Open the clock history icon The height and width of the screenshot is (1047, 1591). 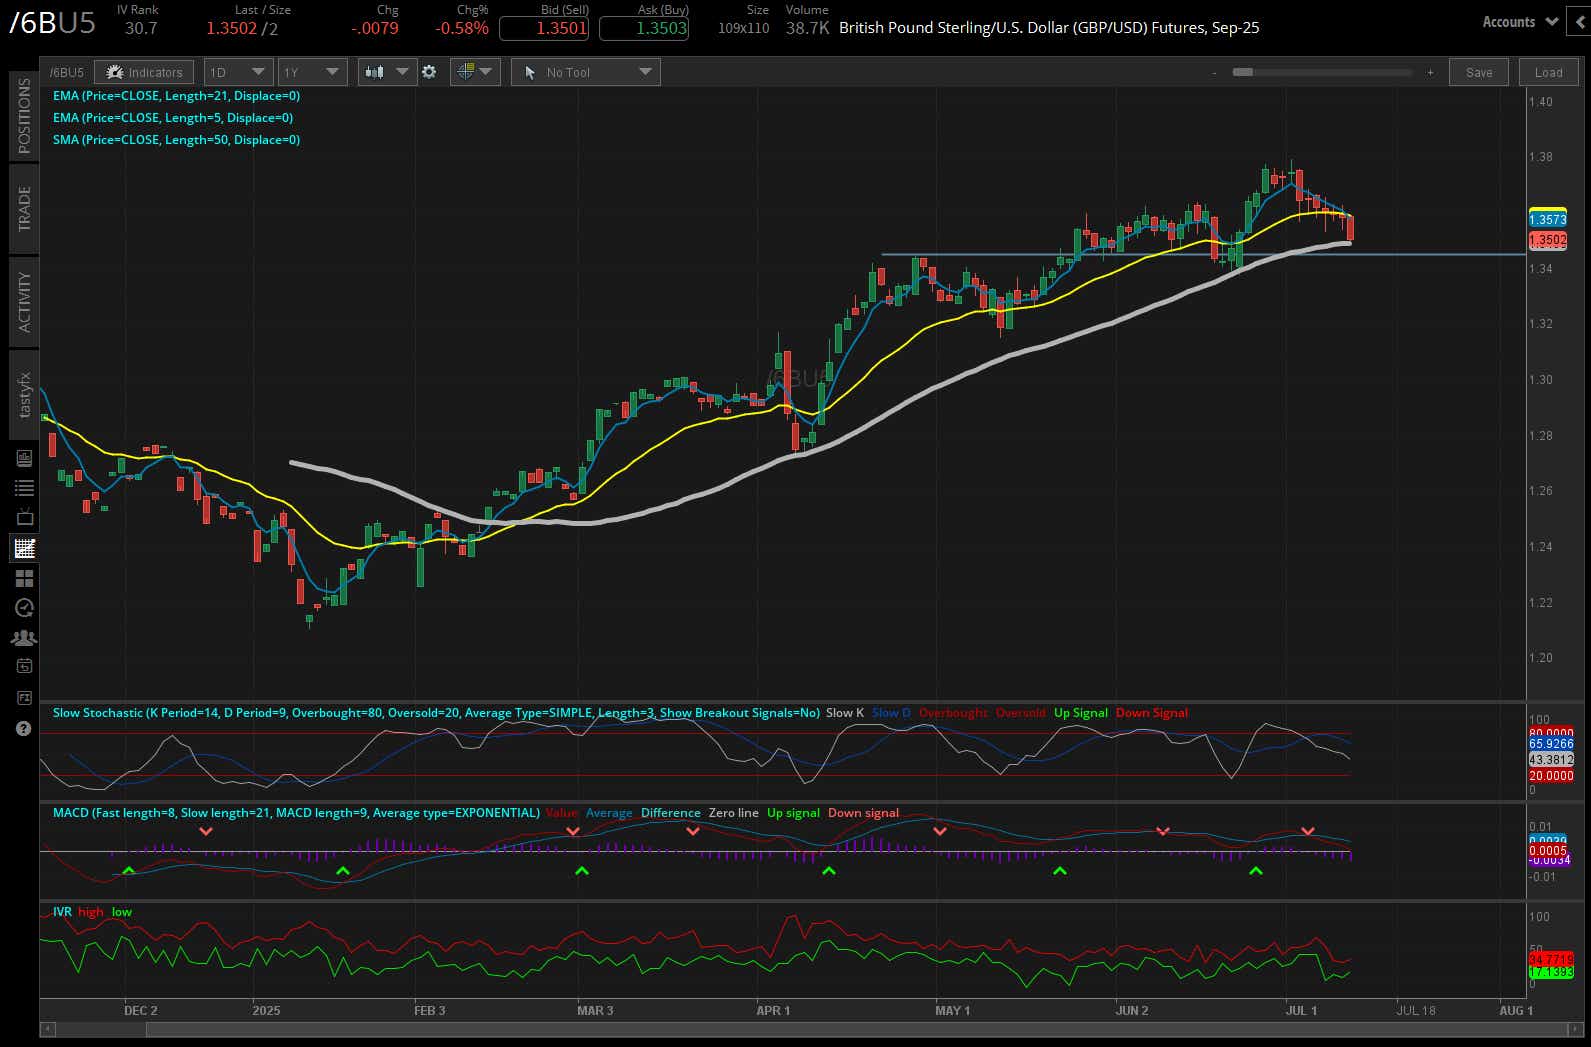pos(24,608)
